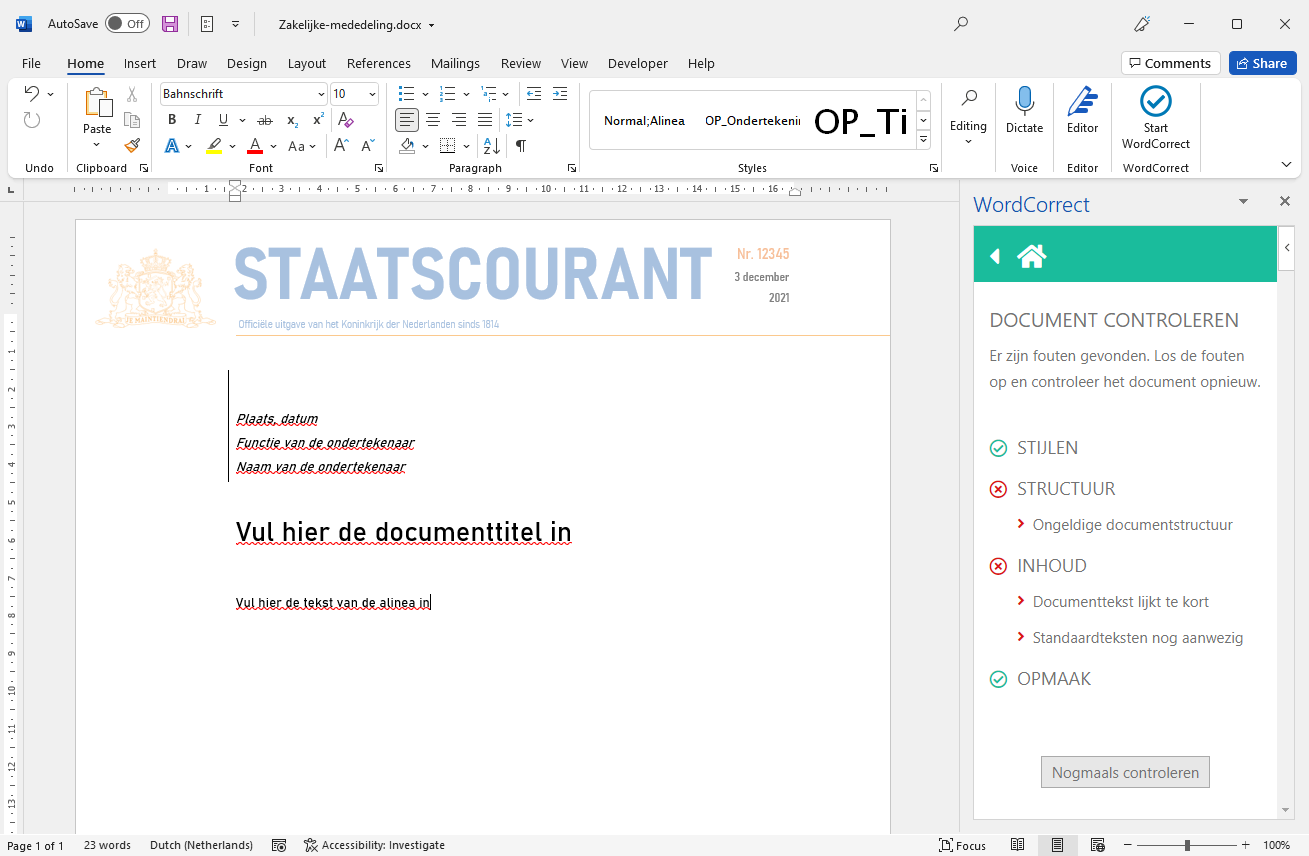
Task: Toggle AutoSave switch
Action: pos(127,24)
